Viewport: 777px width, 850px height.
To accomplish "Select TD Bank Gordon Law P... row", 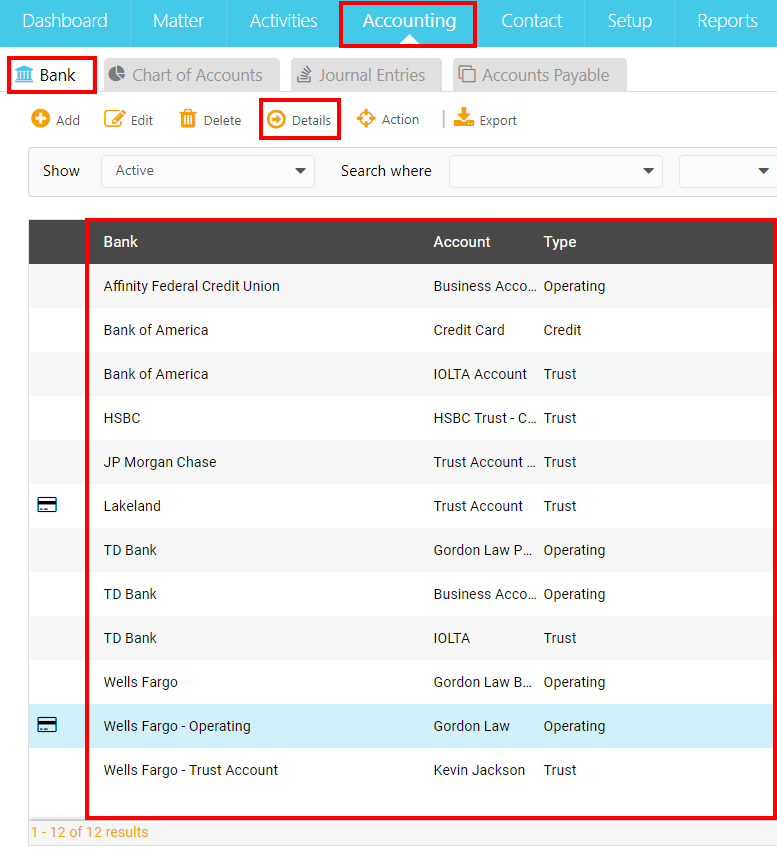I will (401, 550).
